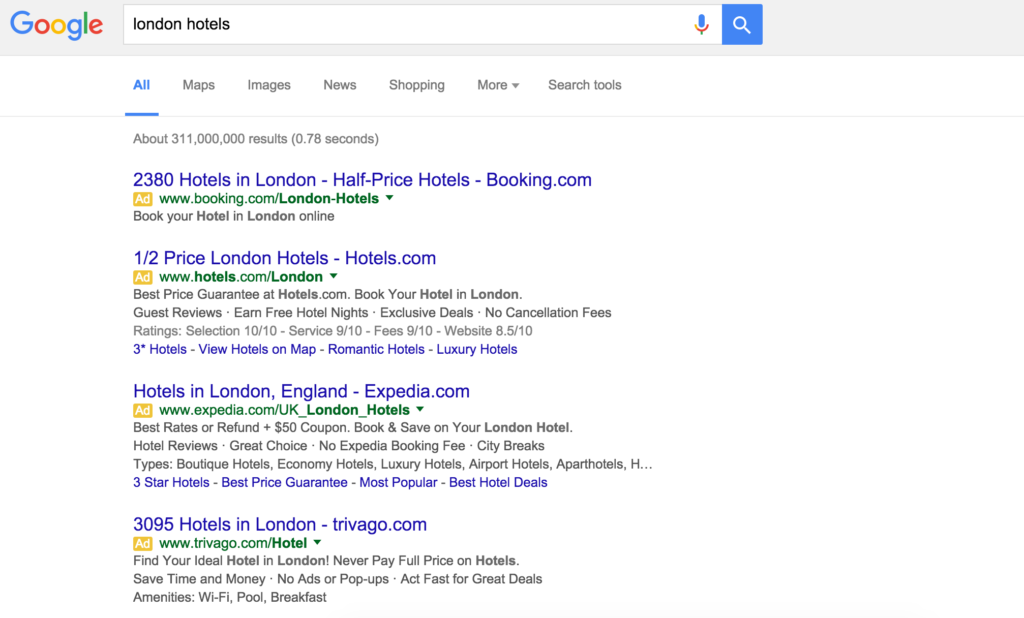Open Search tools options
Screen dimensions: 1024x618
tap(584, 85)
